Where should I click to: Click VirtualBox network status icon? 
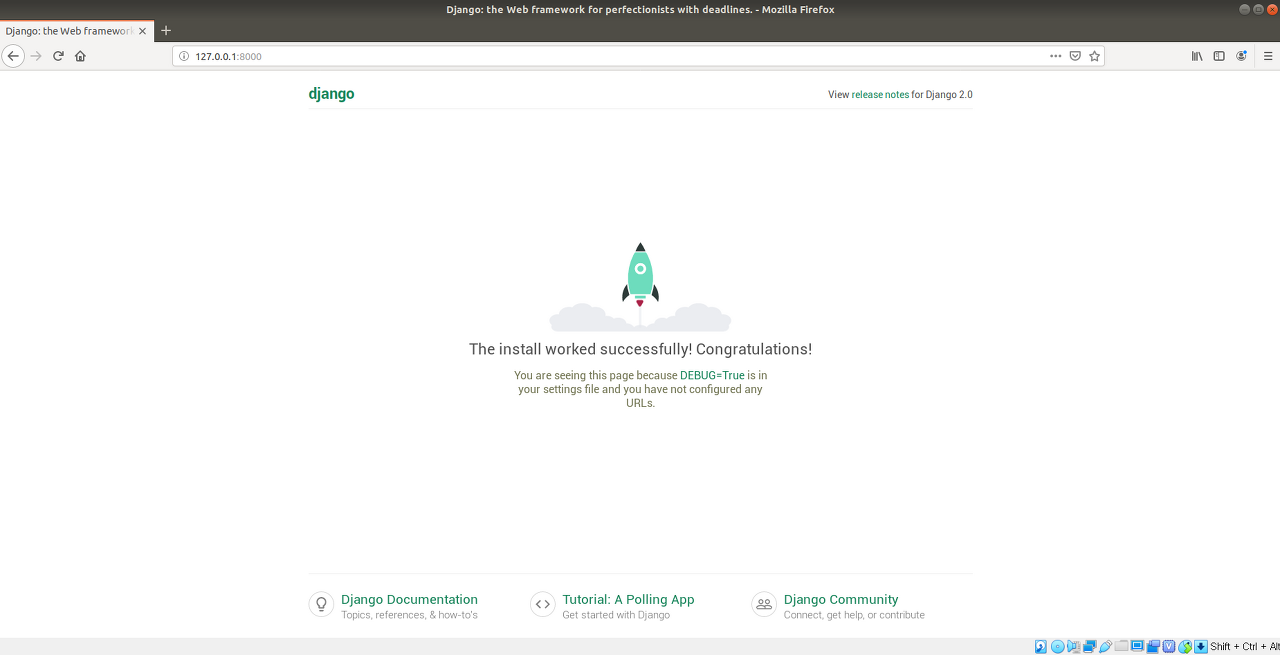point(1089,646)
